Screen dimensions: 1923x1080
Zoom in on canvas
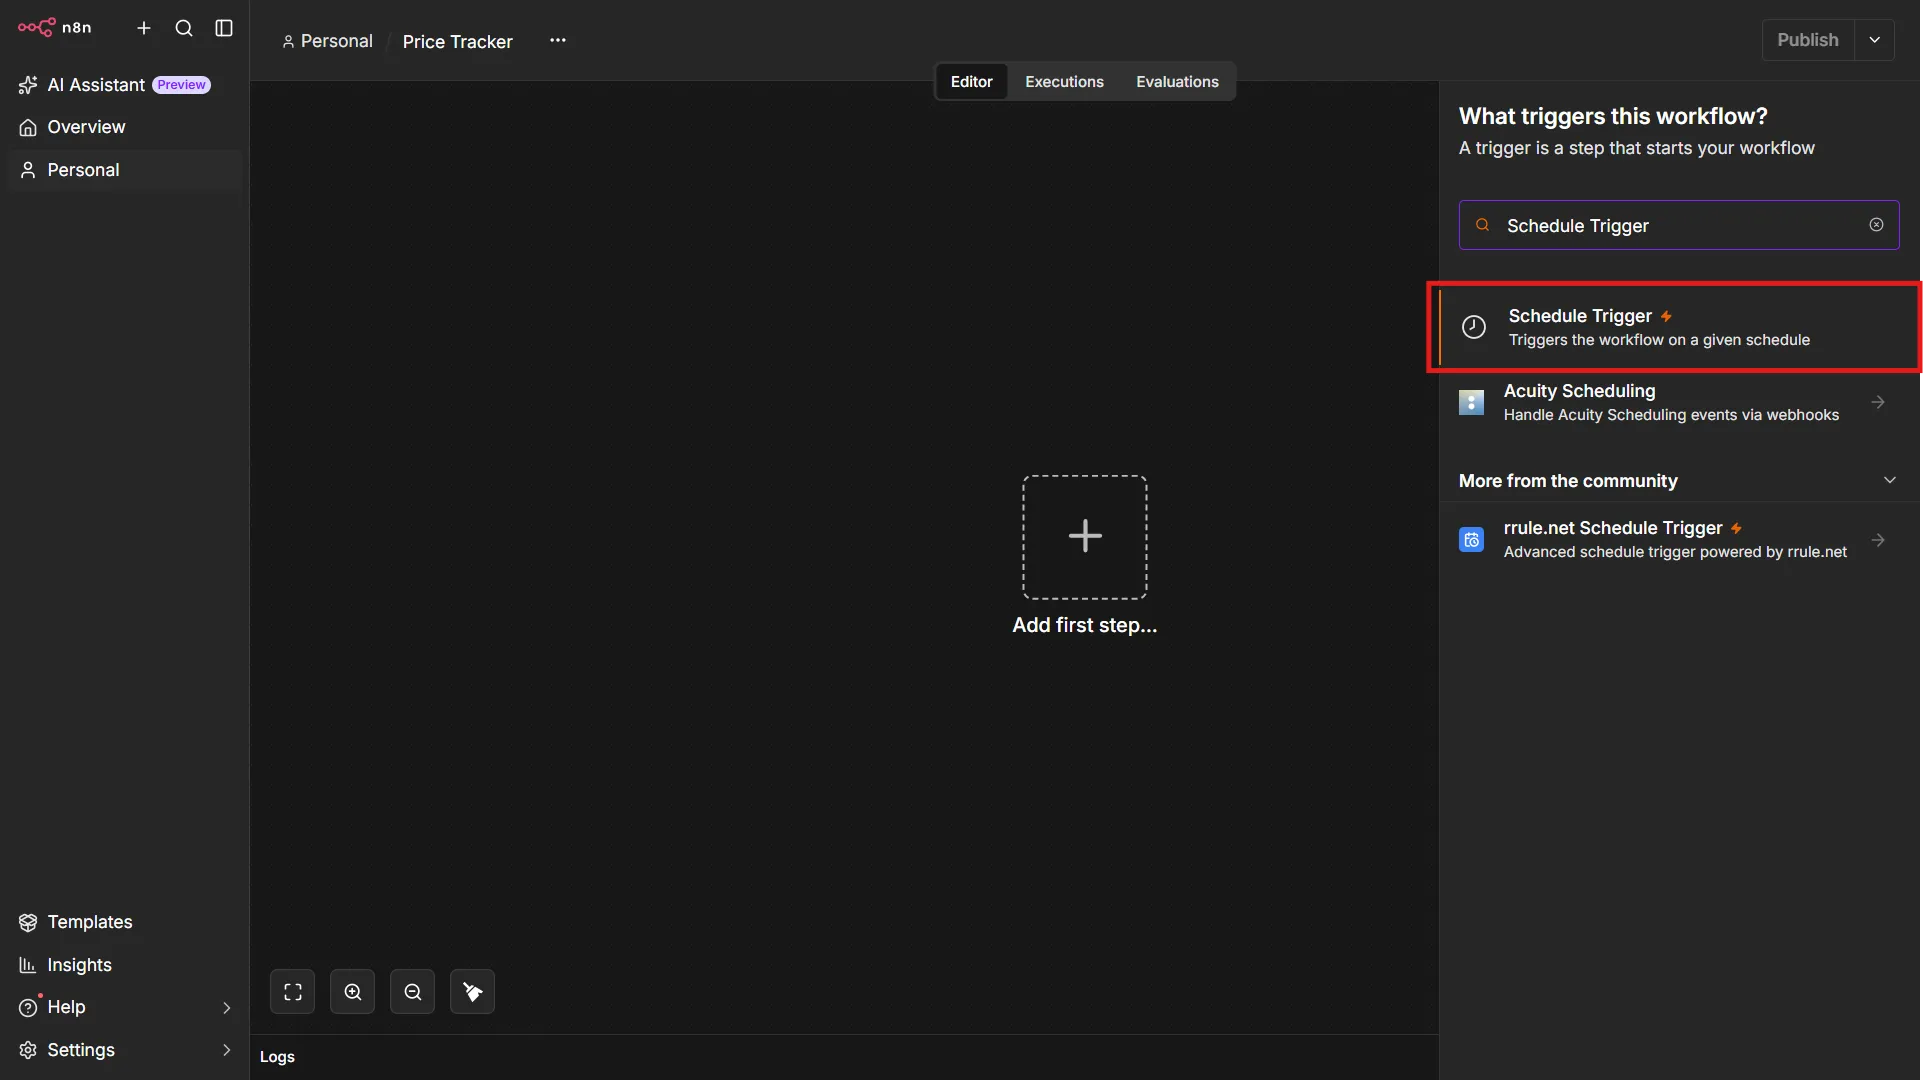click(x=352, y=992)
